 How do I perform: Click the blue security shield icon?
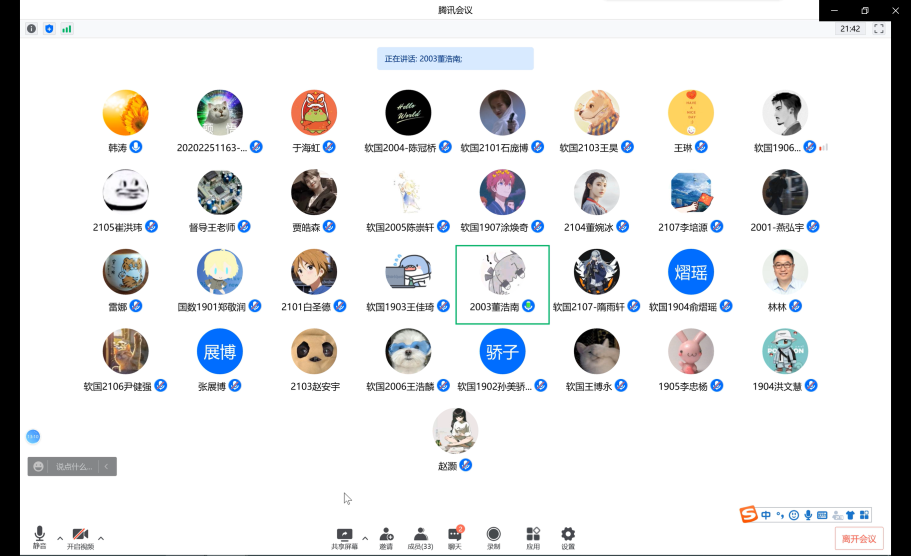(49, 28)
